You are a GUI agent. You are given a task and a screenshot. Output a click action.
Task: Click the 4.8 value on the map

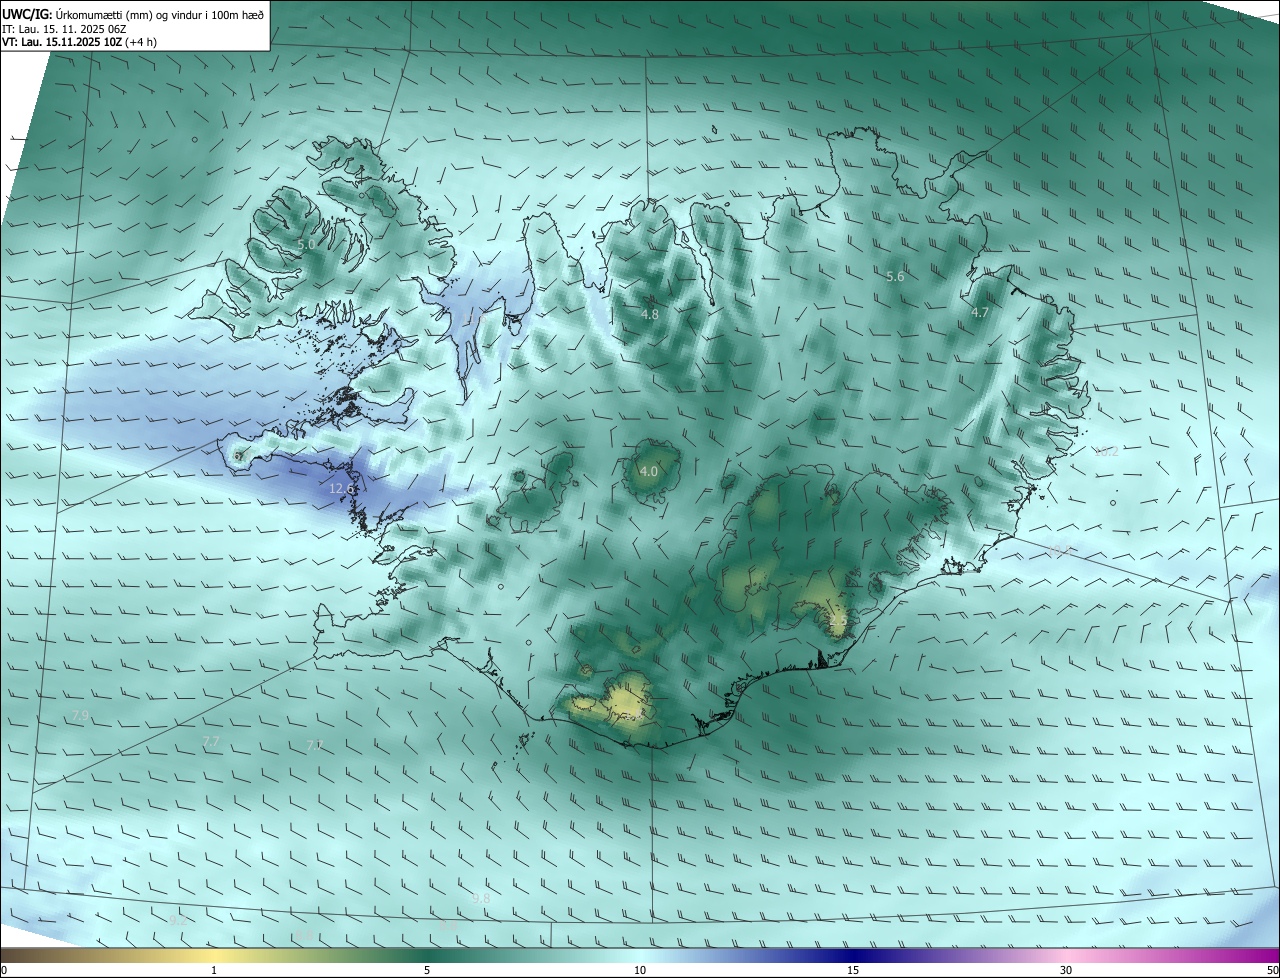[650, 314]
